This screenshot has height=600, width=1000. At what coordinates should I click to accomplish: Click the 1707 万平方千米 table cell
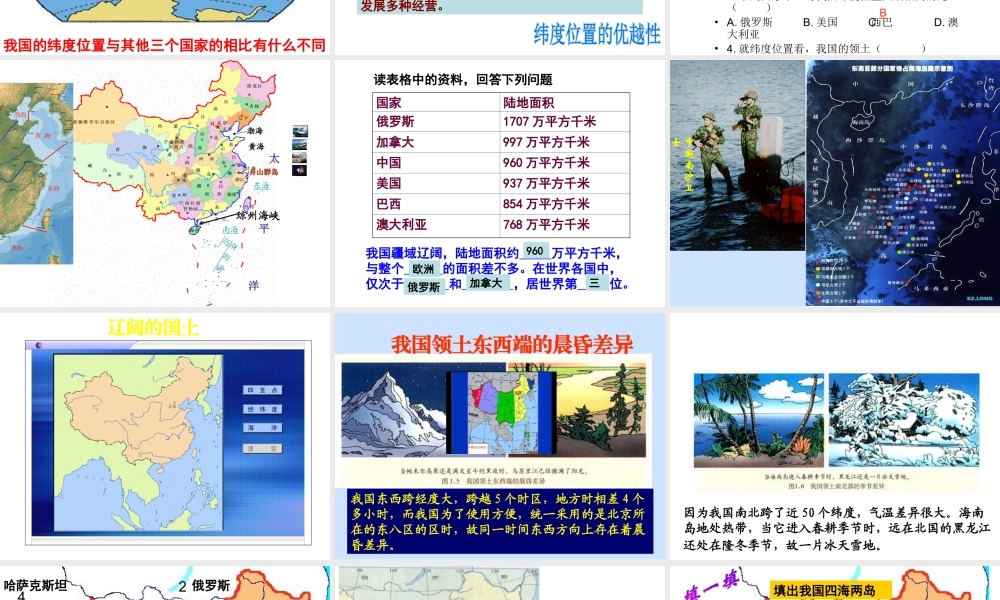point(564,121)
